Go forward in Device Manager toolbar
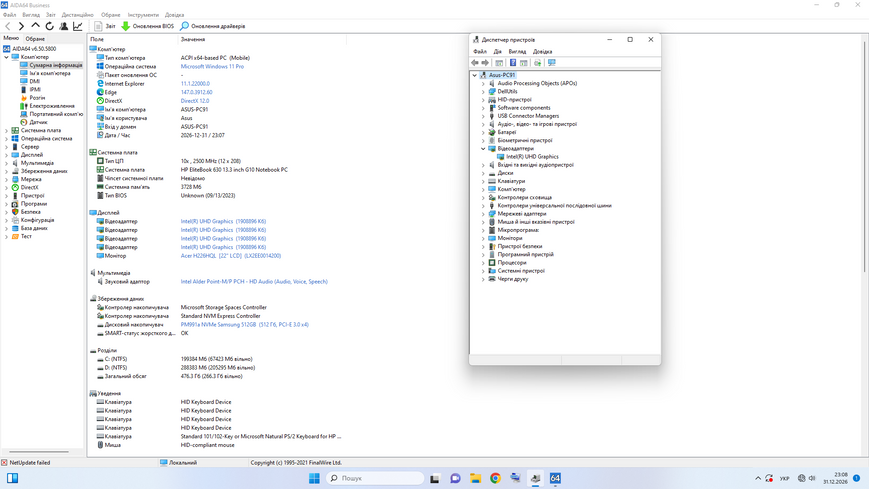Screen dimensions: 869x489 point(485,63)
